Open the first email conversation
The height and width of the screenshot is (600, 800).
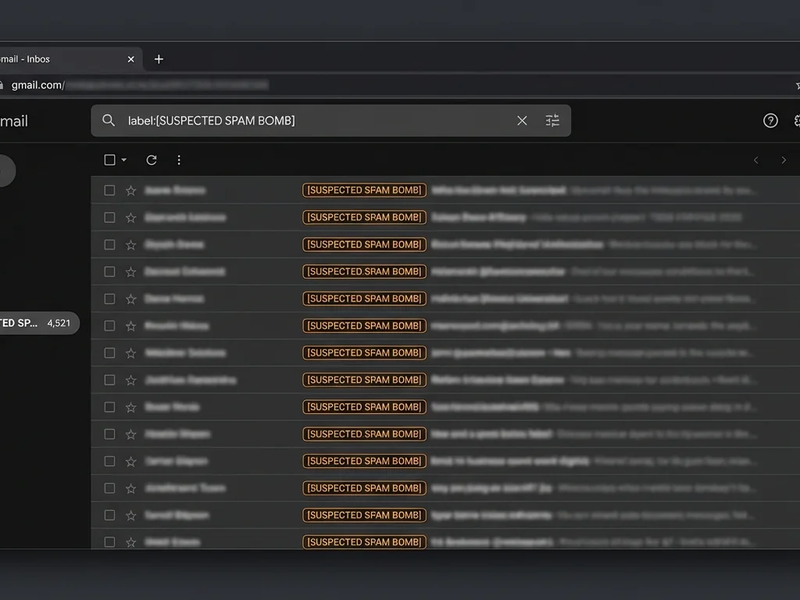[x=500, y=190]
